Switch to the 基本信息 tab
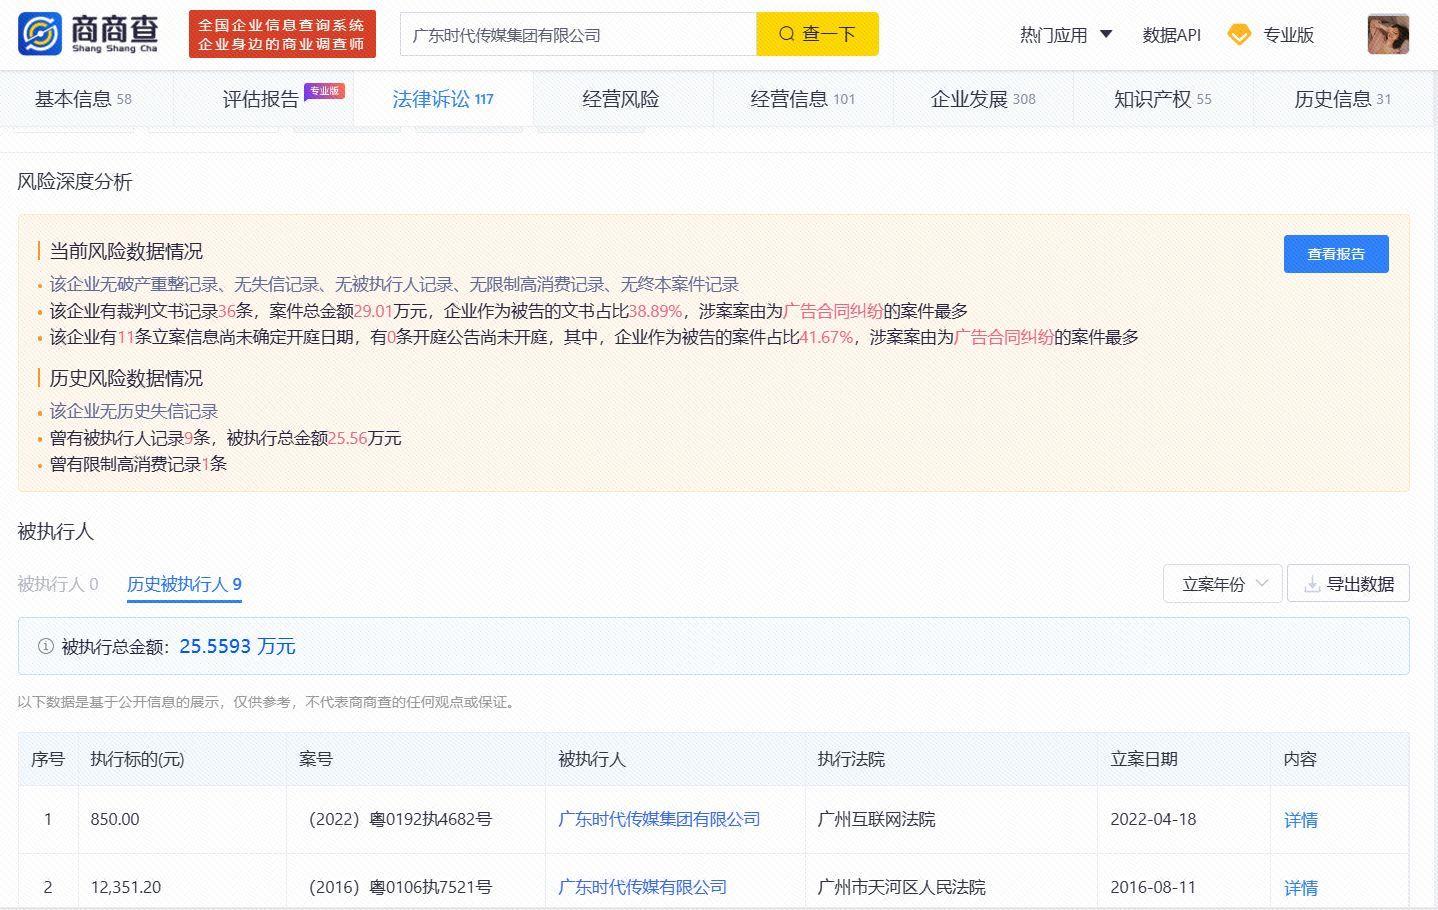This screenshot has height=910, width=1438. (83, 99)
